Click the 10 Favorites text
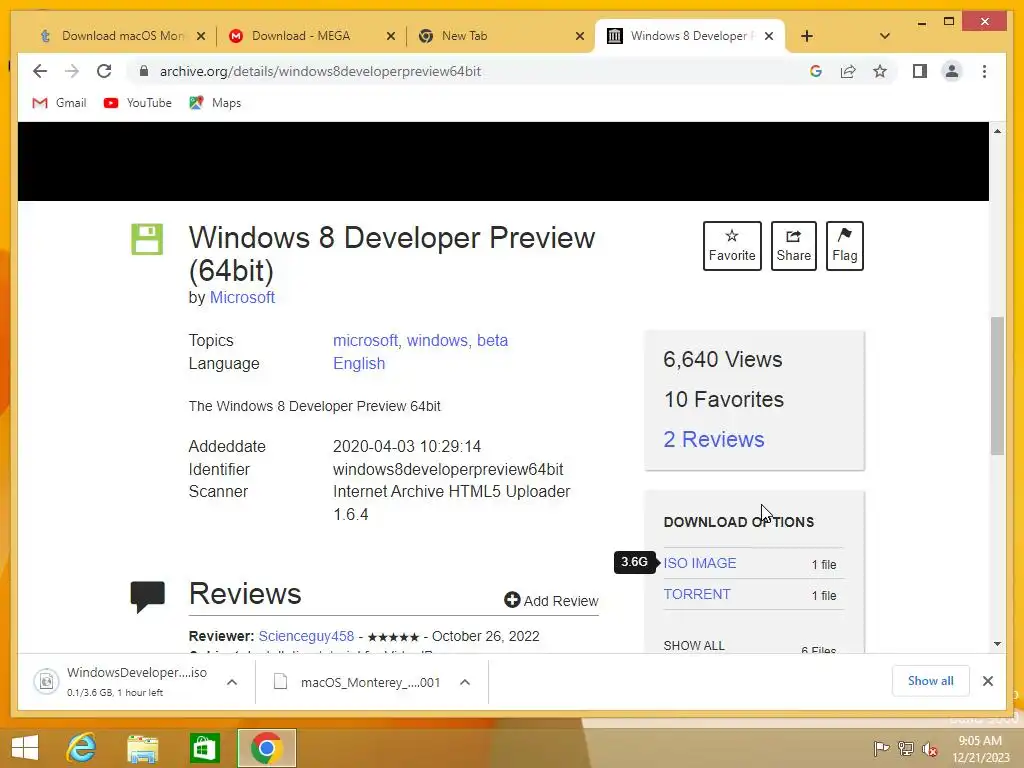This screenshot has width=1024, height=768. (724, 399)
